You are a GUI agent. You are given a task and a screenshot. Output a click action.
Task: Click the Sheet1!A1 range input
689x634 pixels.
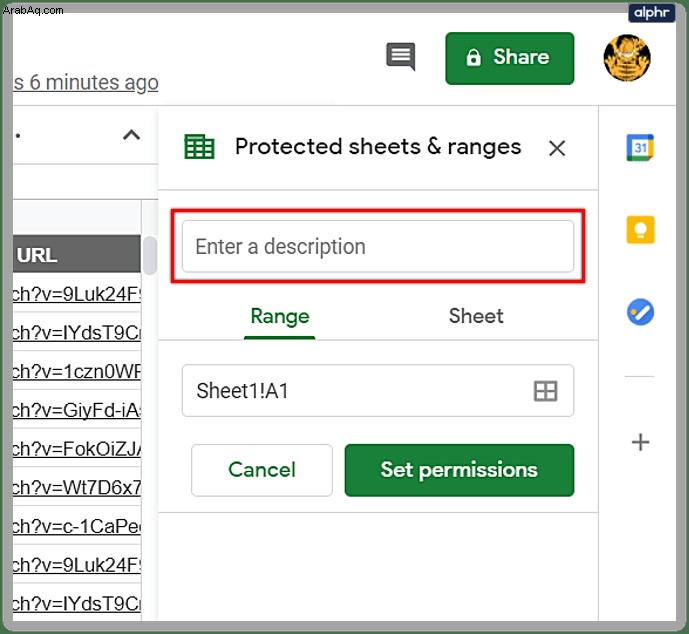click(x=378, y=391)
